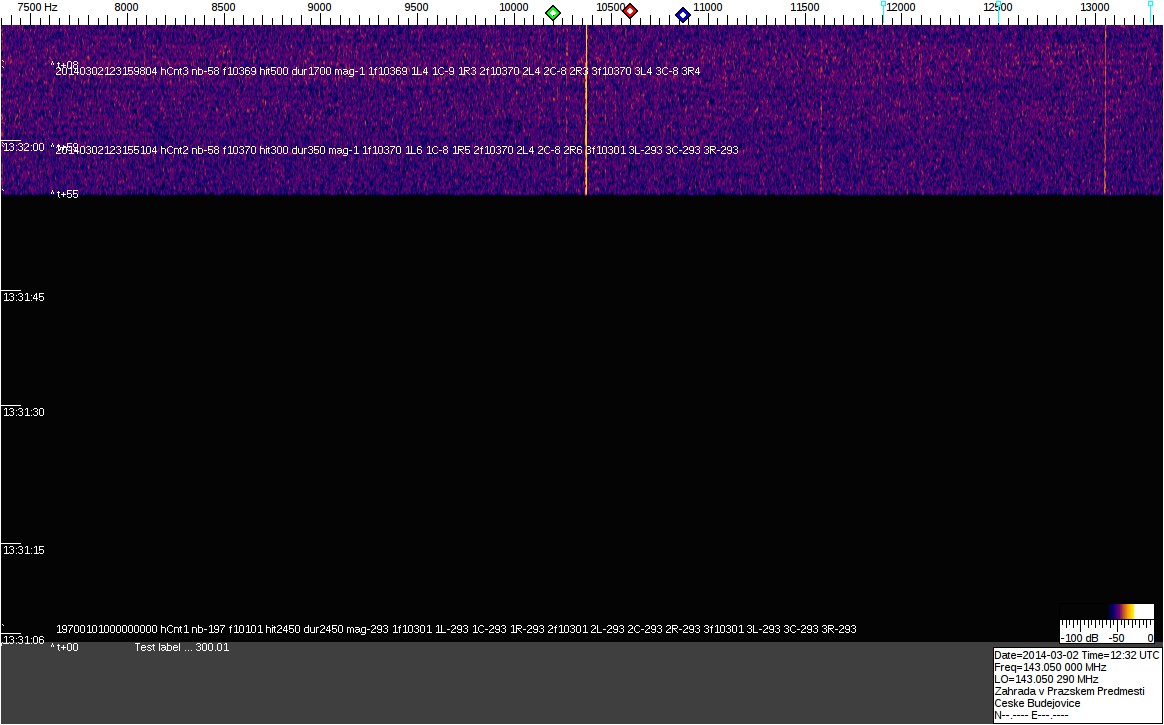Click the 10000 Hz frequency scale label
Screen dimensions: 1164x725
[513, 7]
